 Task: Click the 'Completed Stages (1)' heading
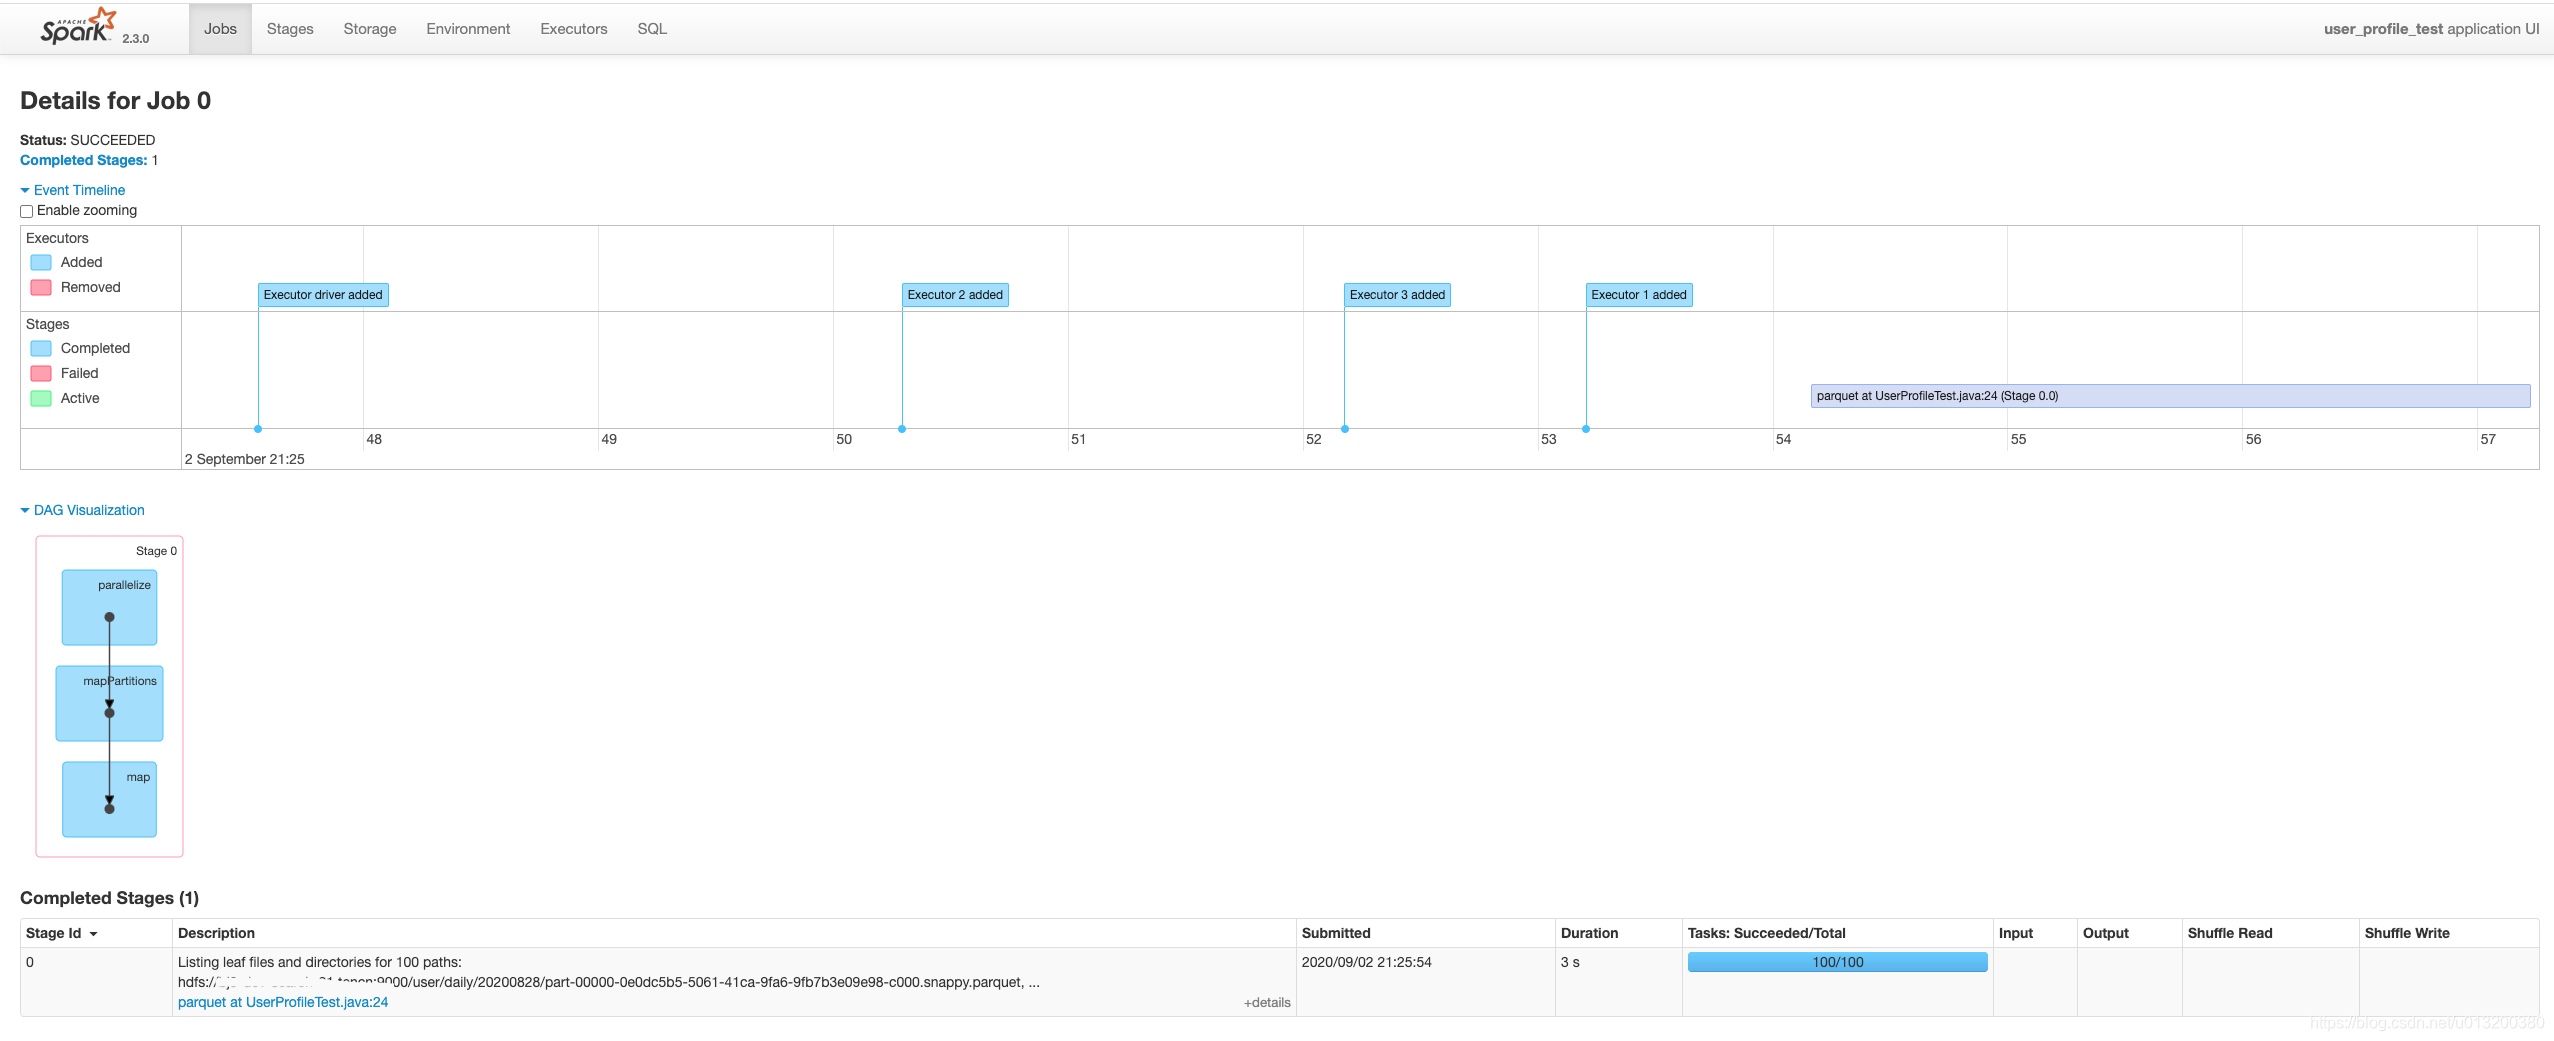point(109,898)
